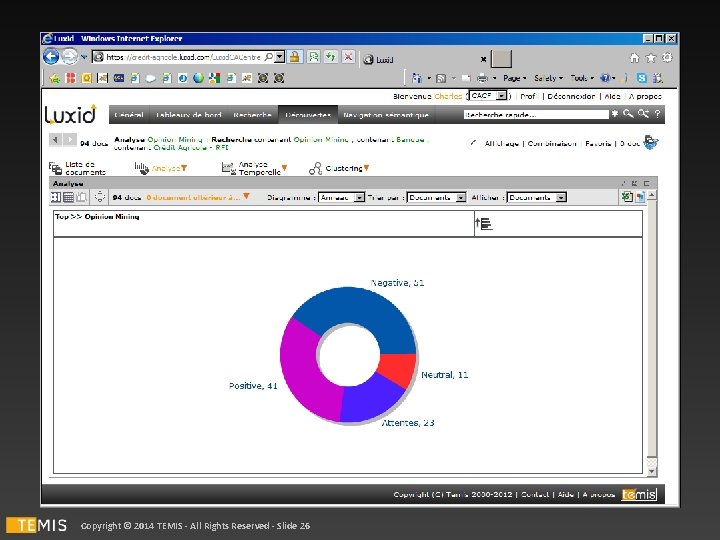Click the red Neutral donut segment
The height and width of the screenshot is (540, 720).
click(397, 367)
